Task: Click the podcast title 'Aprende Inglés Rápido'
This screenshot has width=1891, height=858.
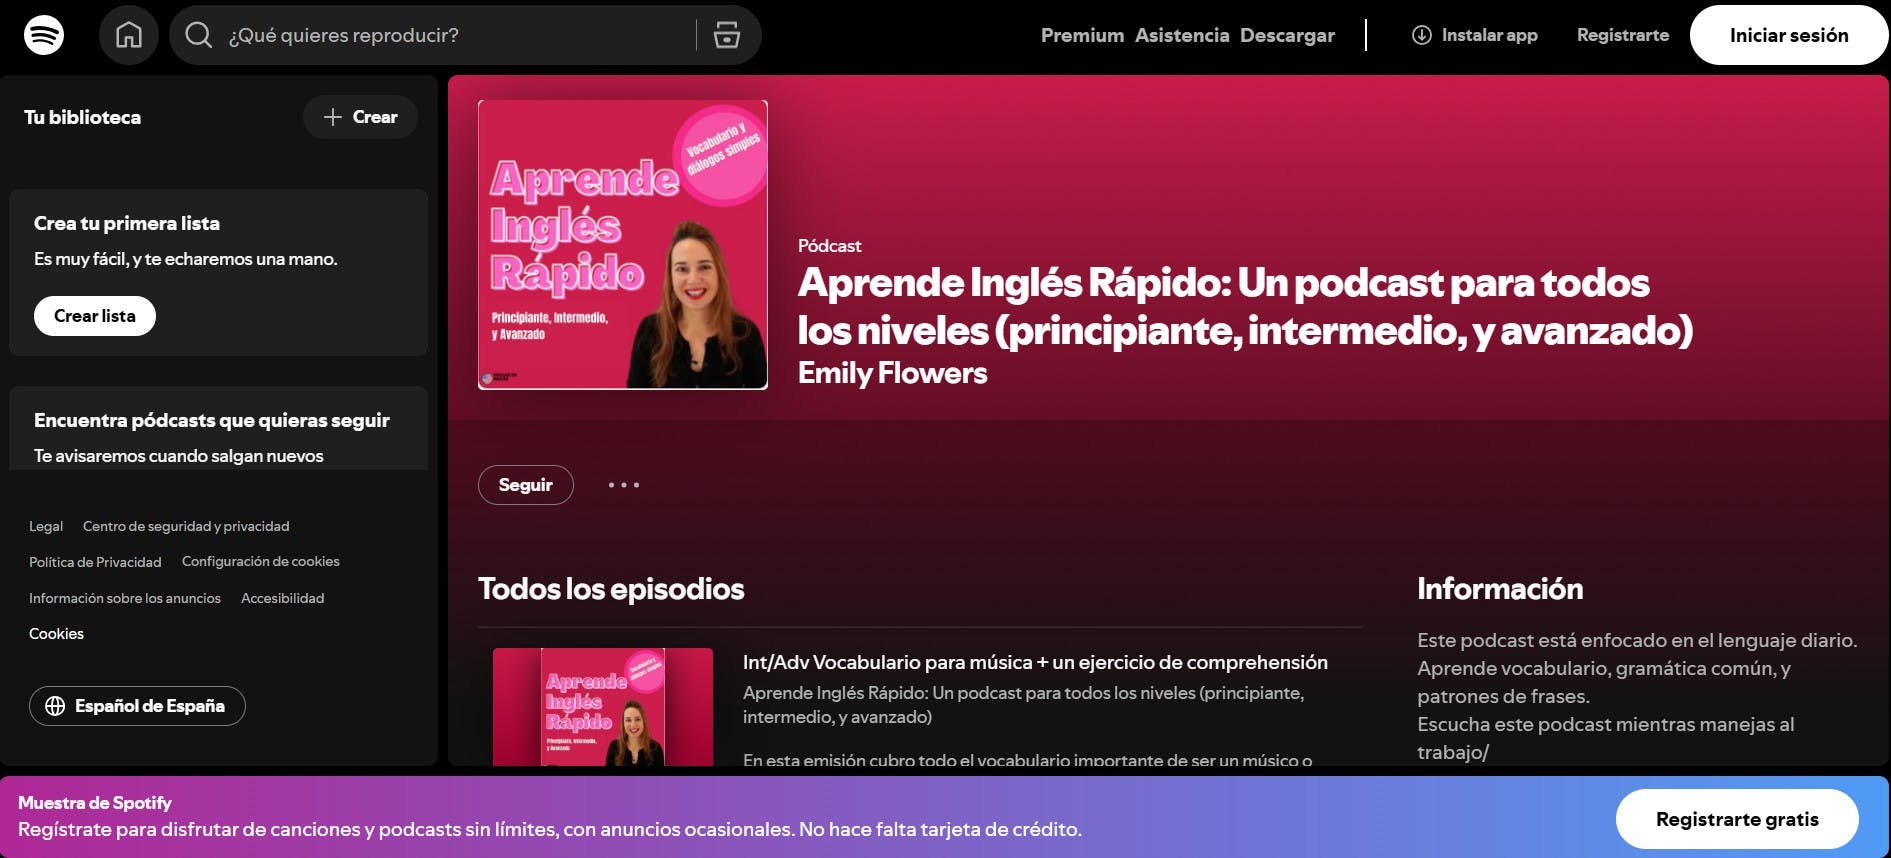Action: coord(1245,306)
